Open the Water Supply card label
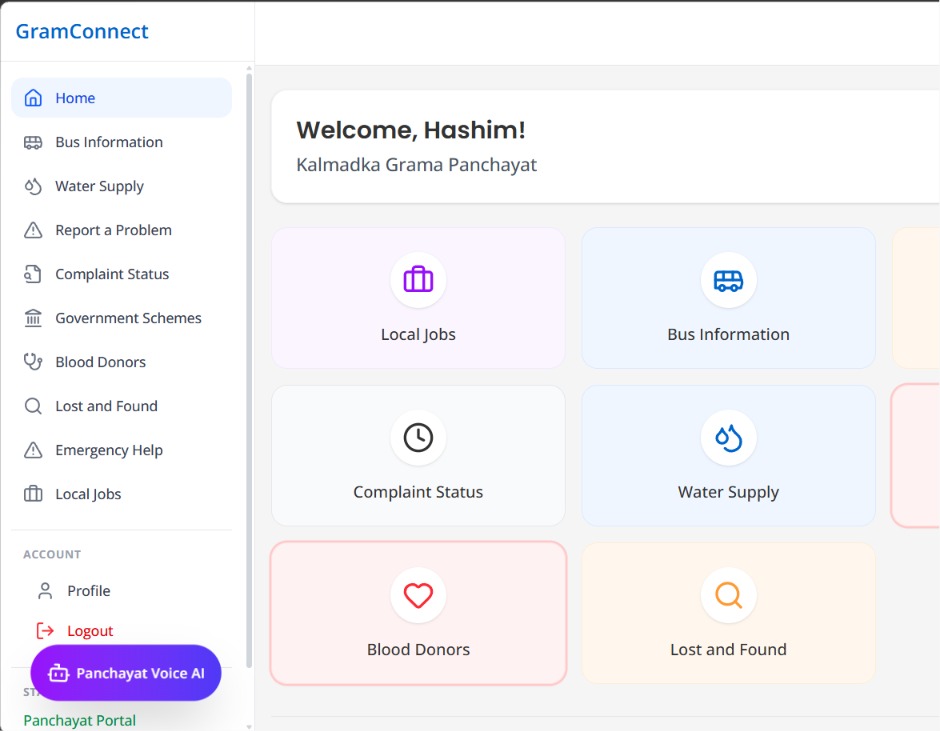940x731 pixels. pyautogui.click(x=728, y=492)
